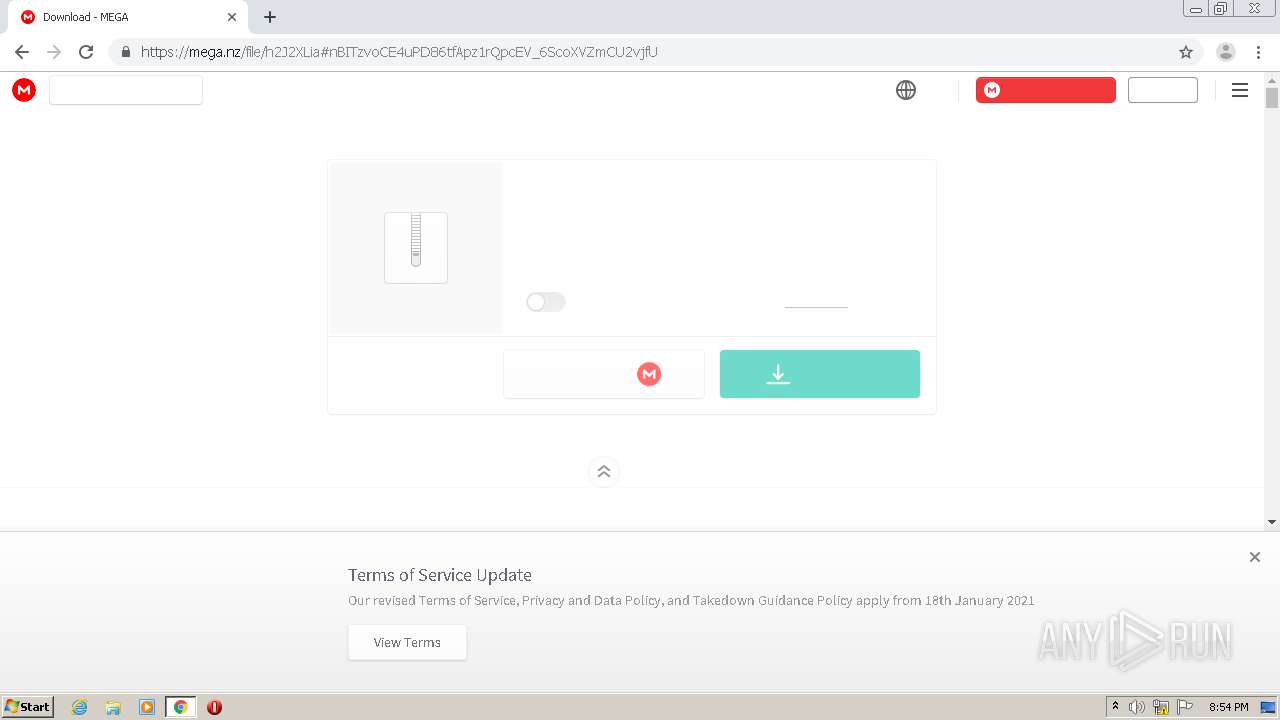Toggle the switch in file card
This screenshot has height=720, width=1280.
546,302
